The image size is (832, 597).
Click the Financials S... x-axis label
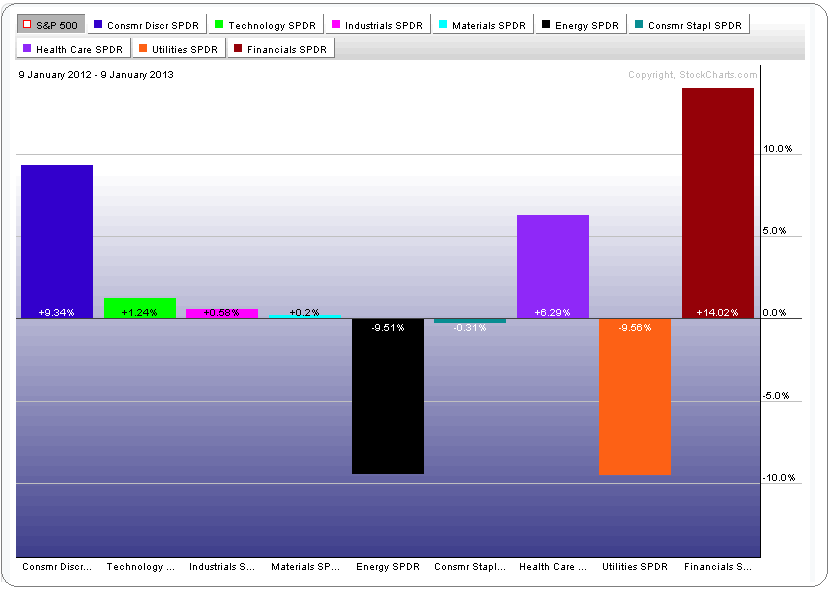pos(717,567)
